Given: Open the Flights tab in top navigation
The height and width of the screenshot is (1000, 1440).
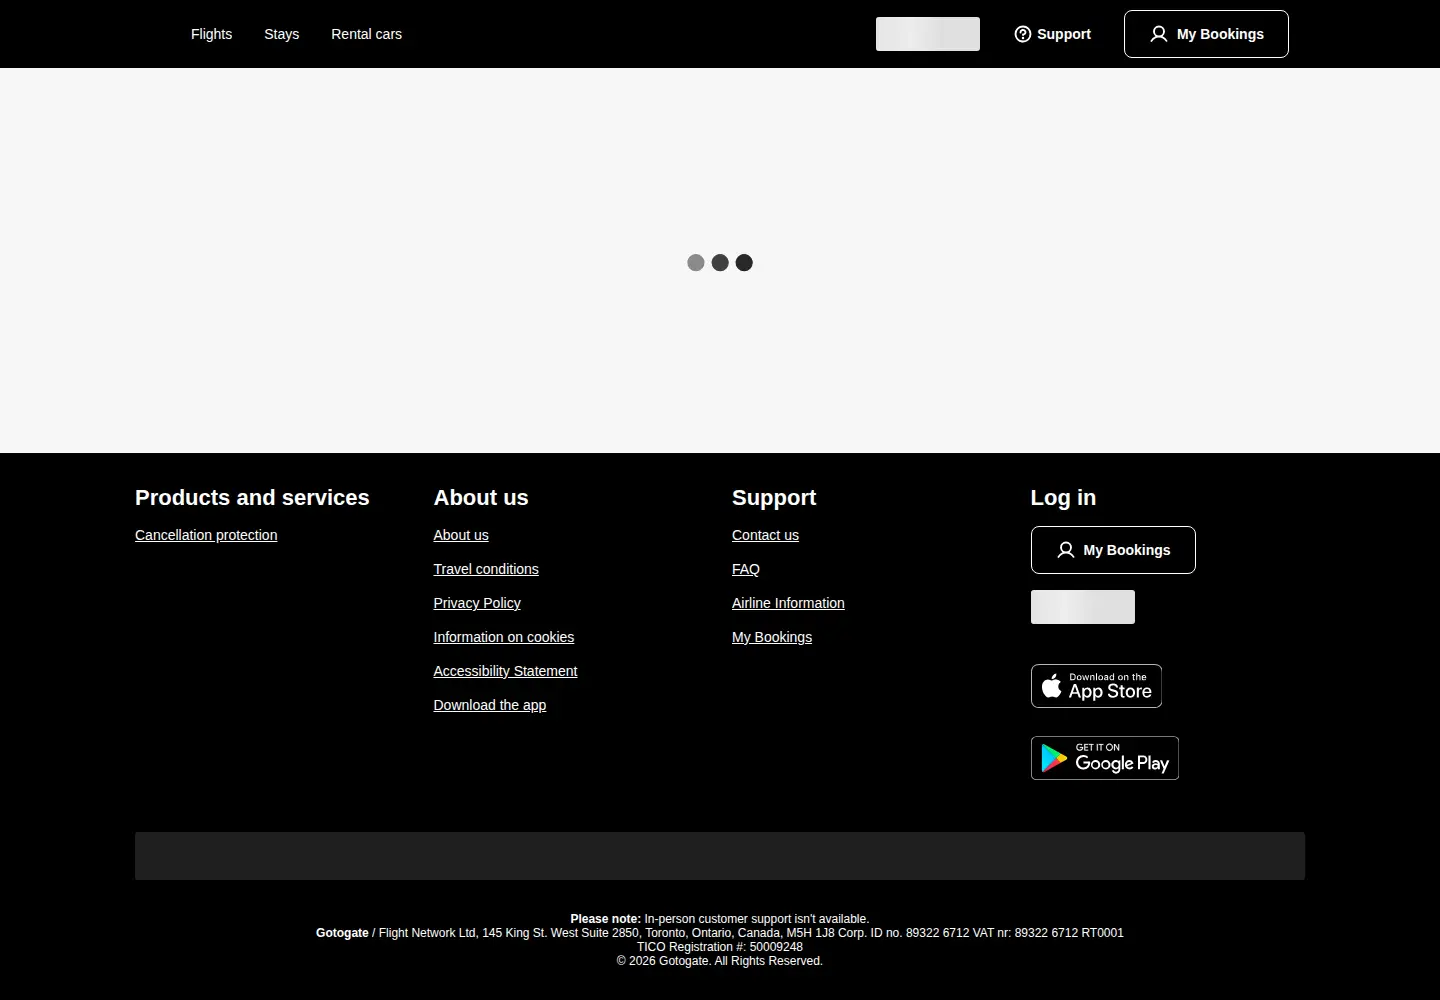Looking at the screenshot, I should pyautogui.click(x=211, y=34).
